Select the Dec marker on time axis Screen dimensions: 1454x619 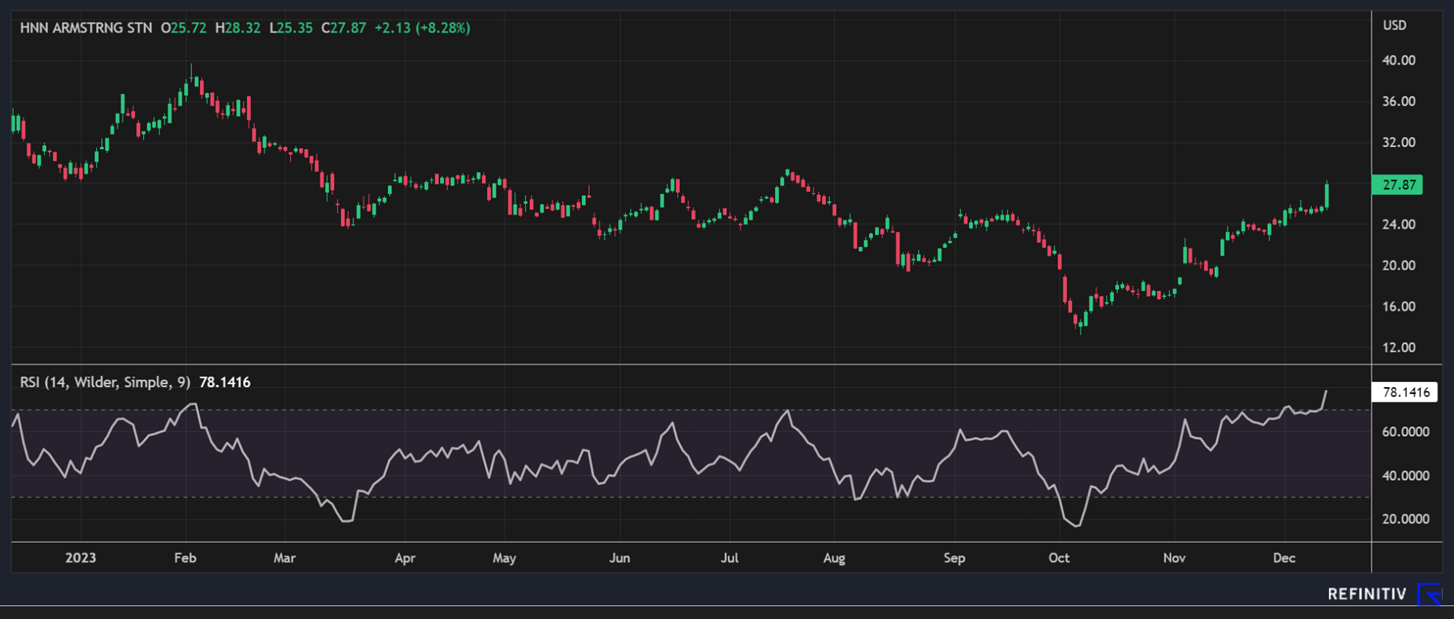tap(1283, 558)
